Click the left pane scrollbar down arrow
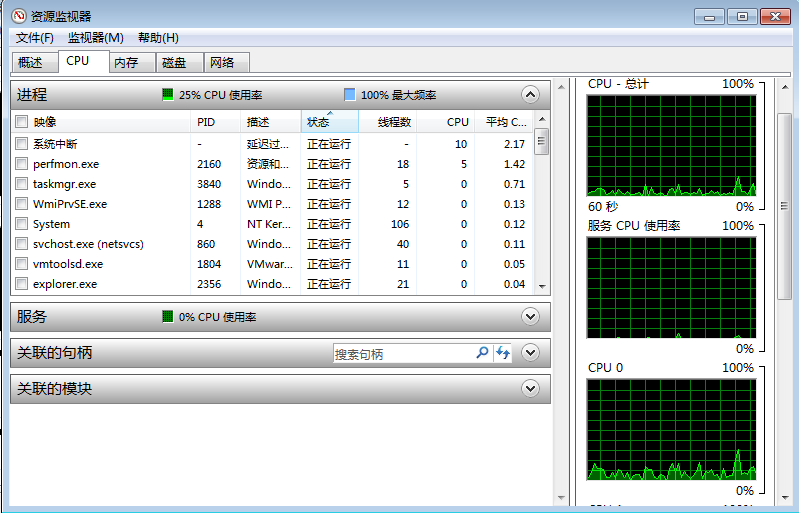Screen dimensions: 799x513 [x=561, y=497]
